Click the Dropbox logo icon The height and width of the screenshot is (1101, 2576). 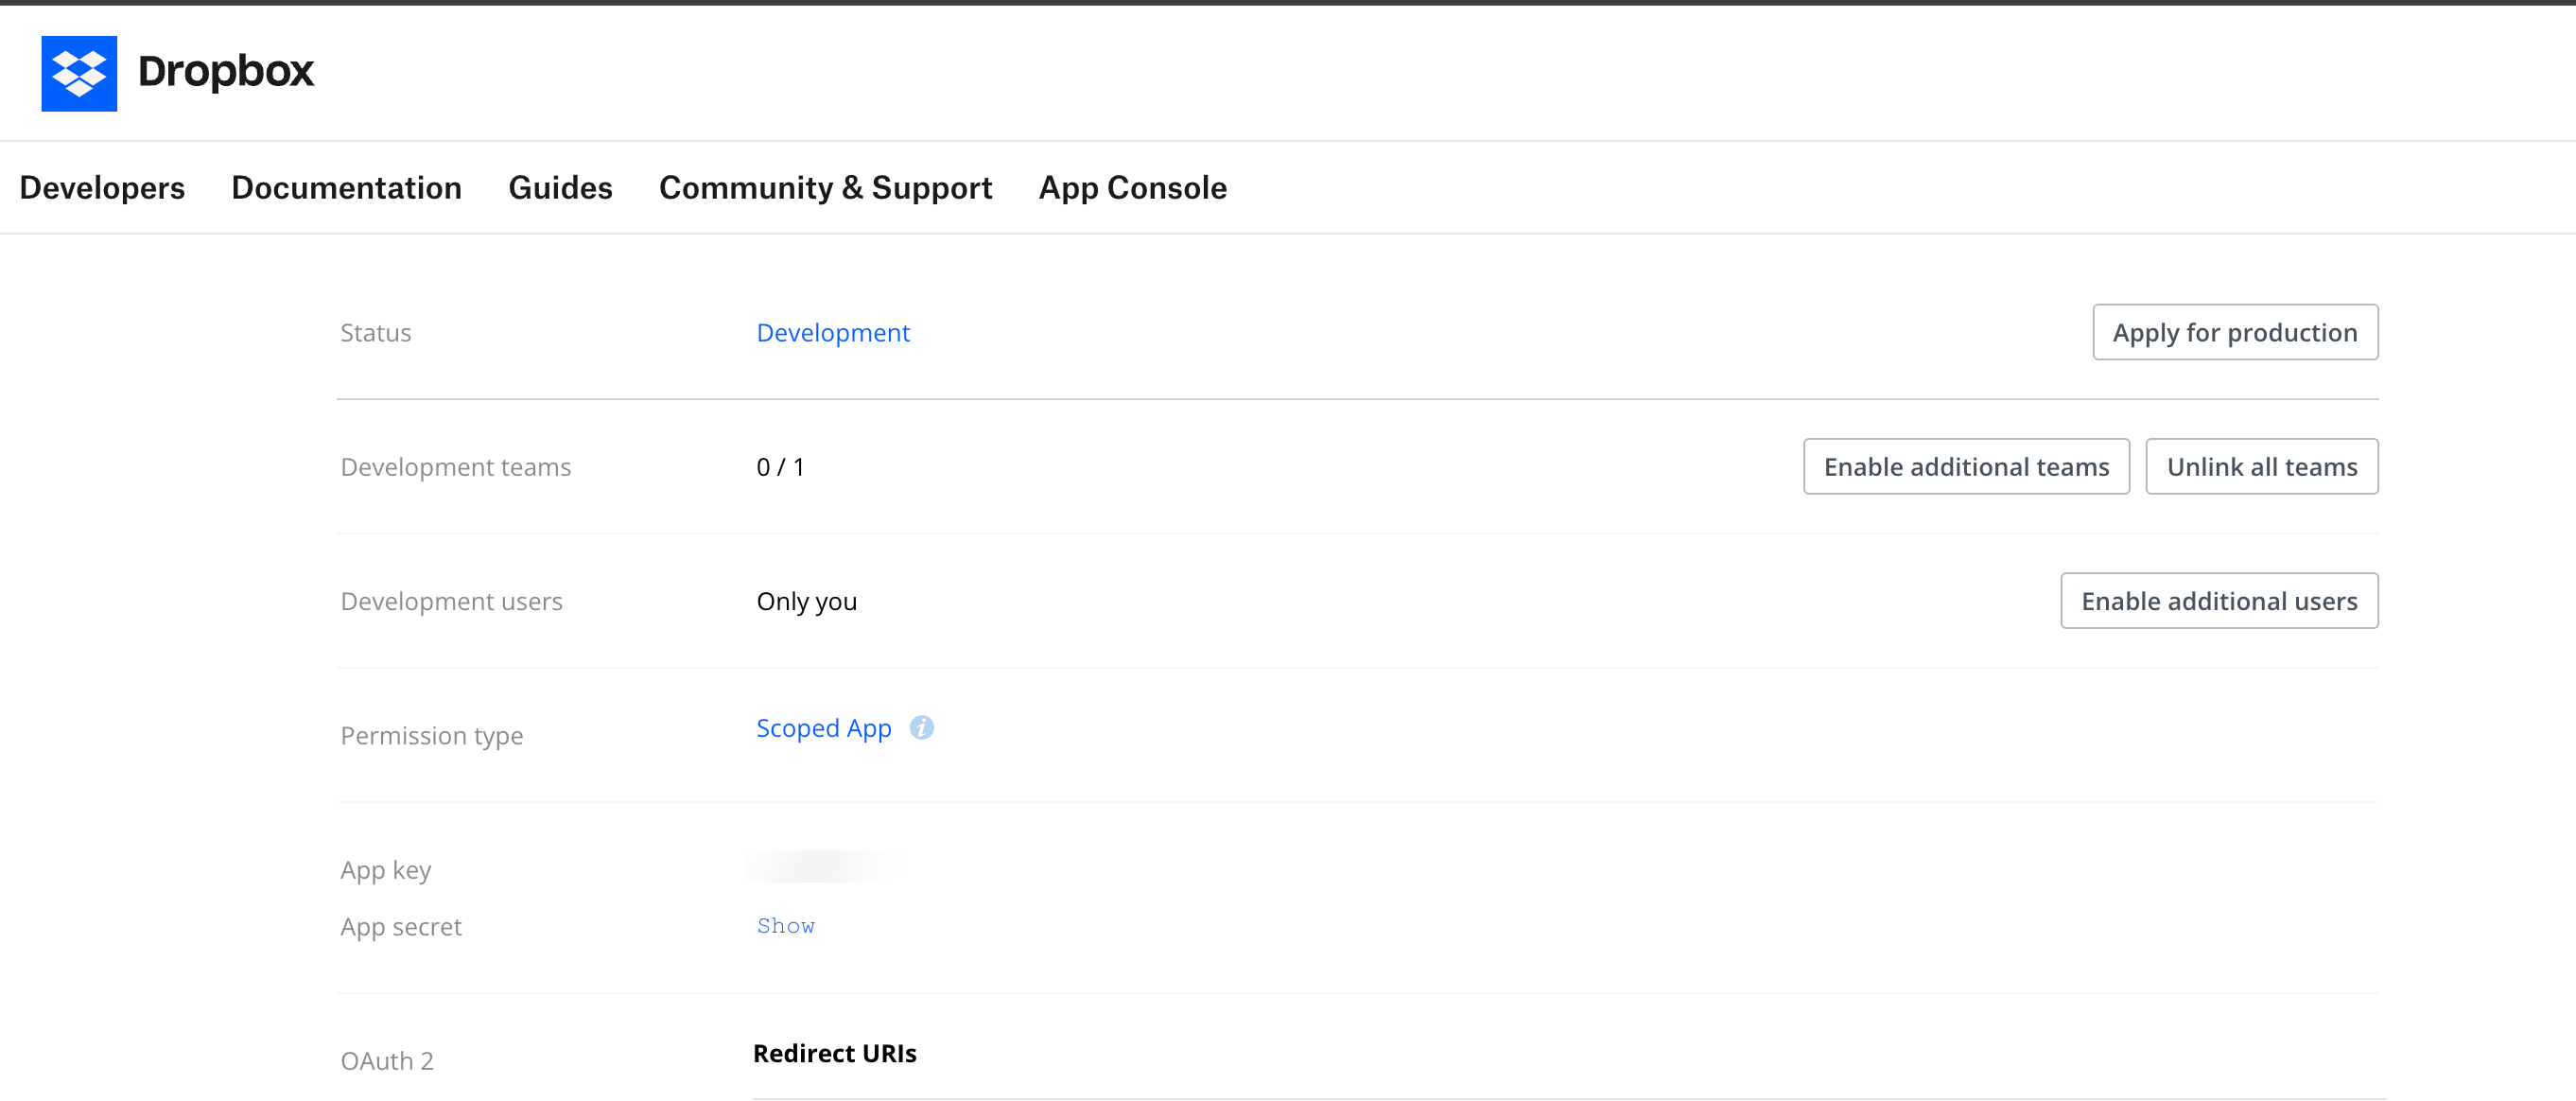tap(79, 73)
